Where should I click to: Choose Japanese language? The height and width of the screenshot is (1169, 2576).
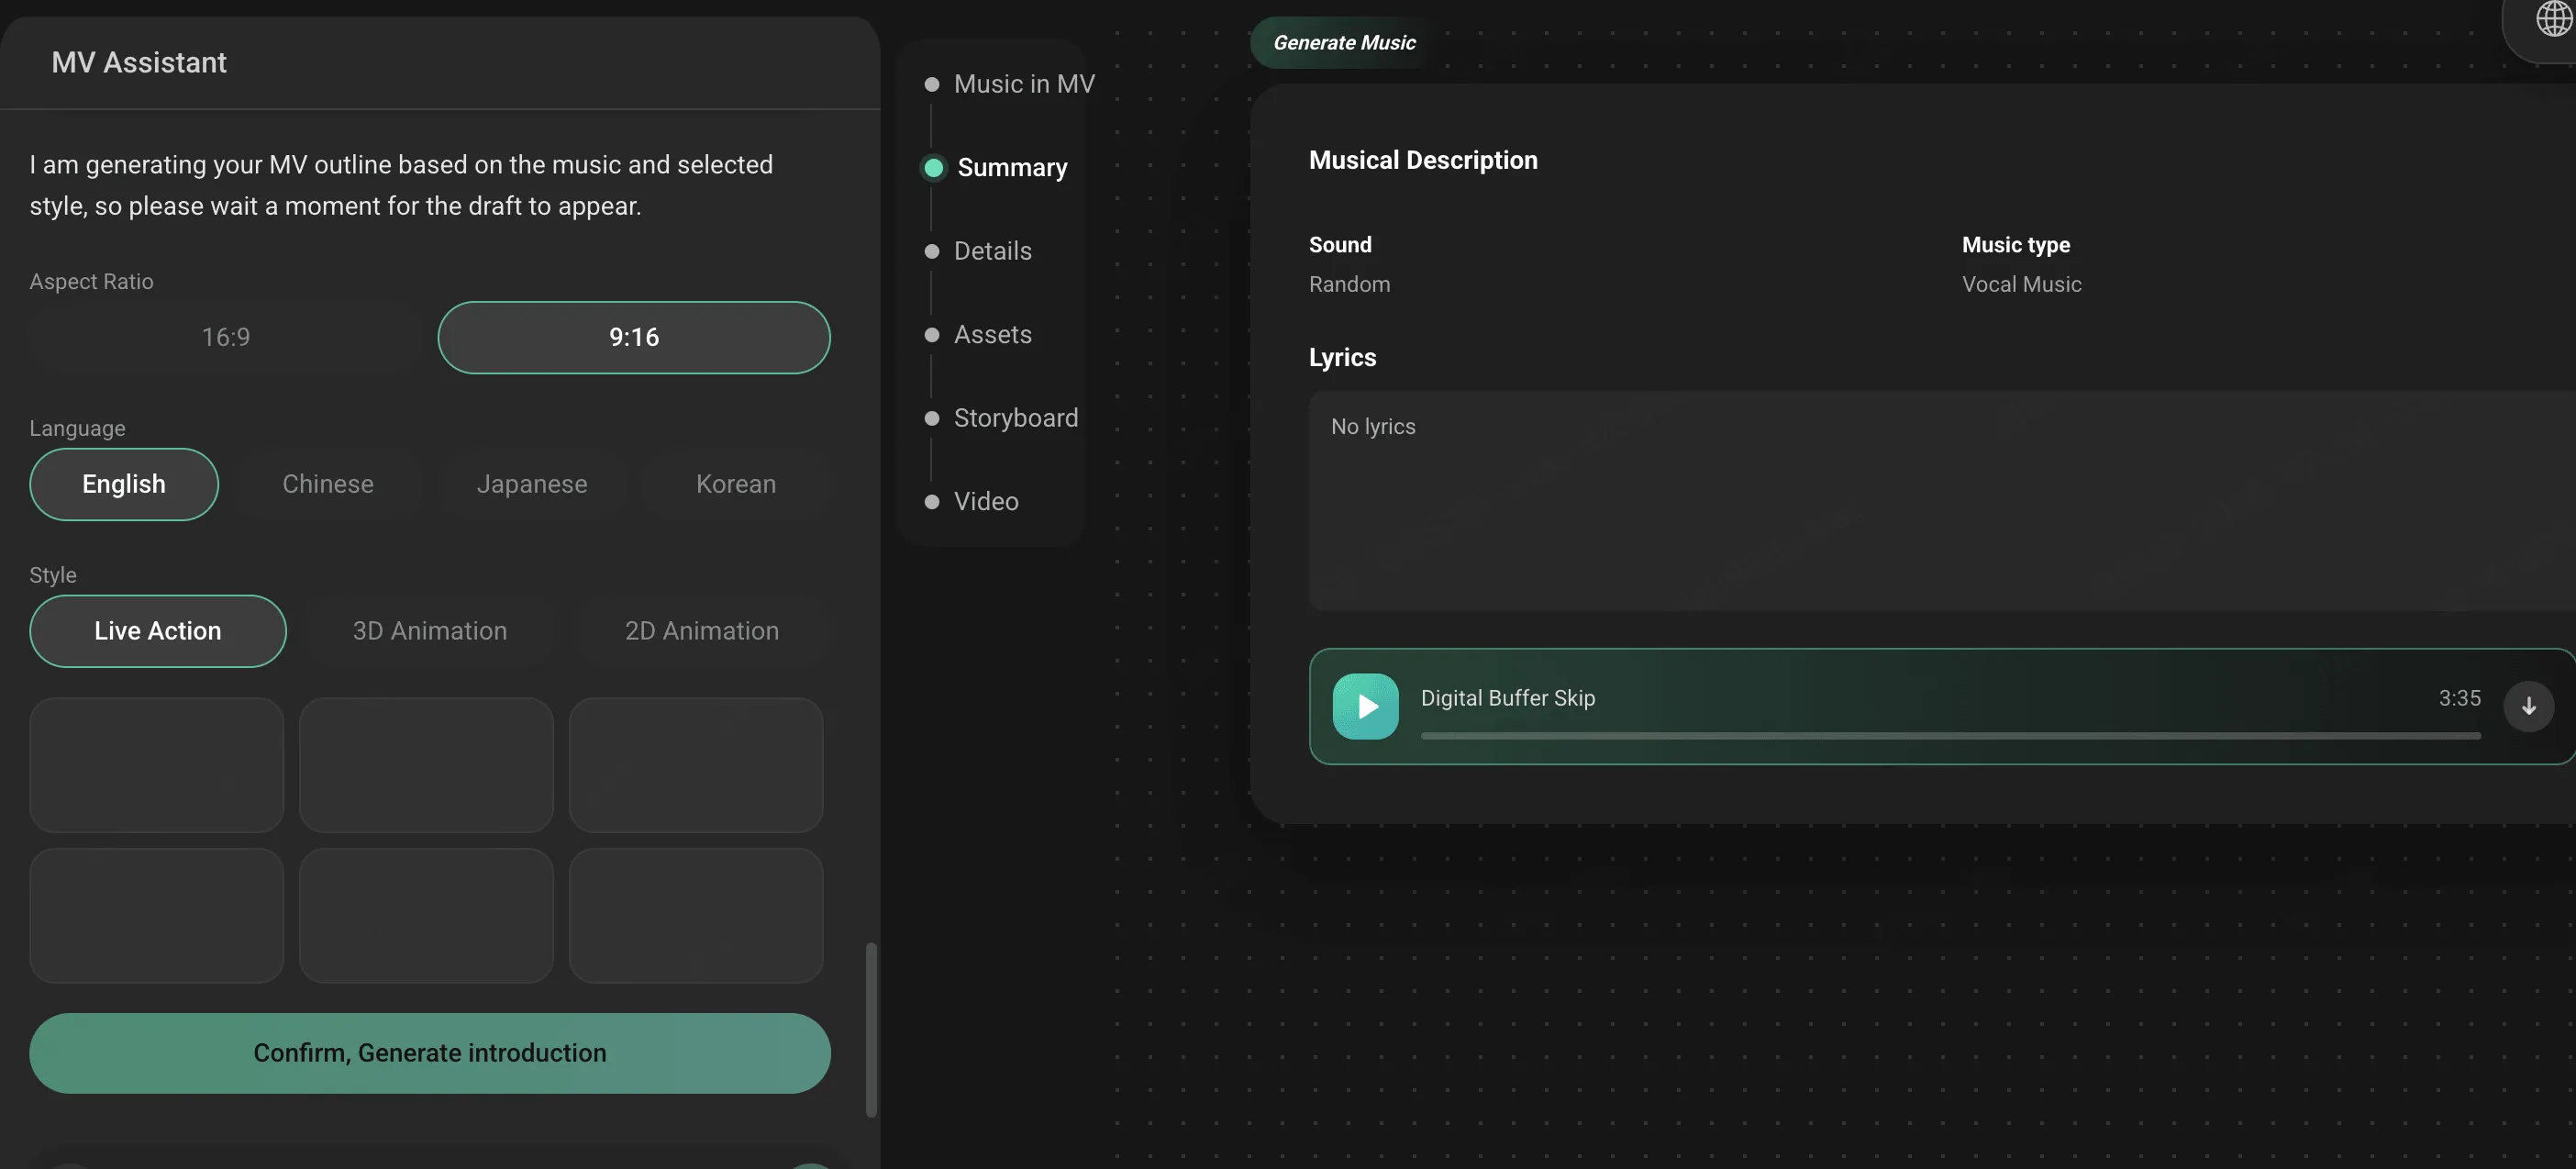tap(532, 484)
